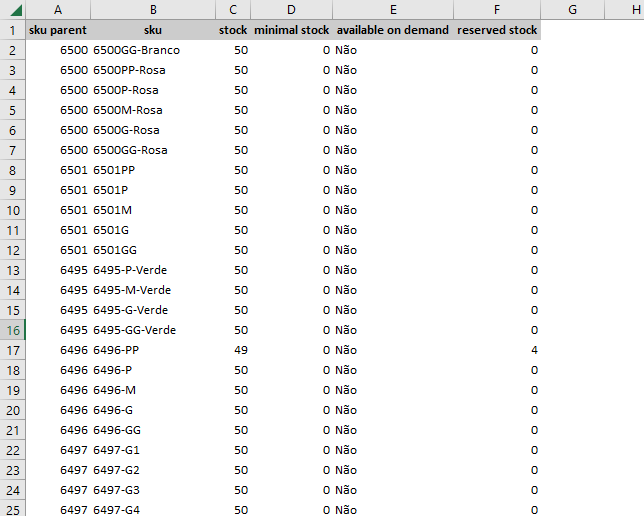Click 'Não' in the 6501PP row

coord(393,170)
